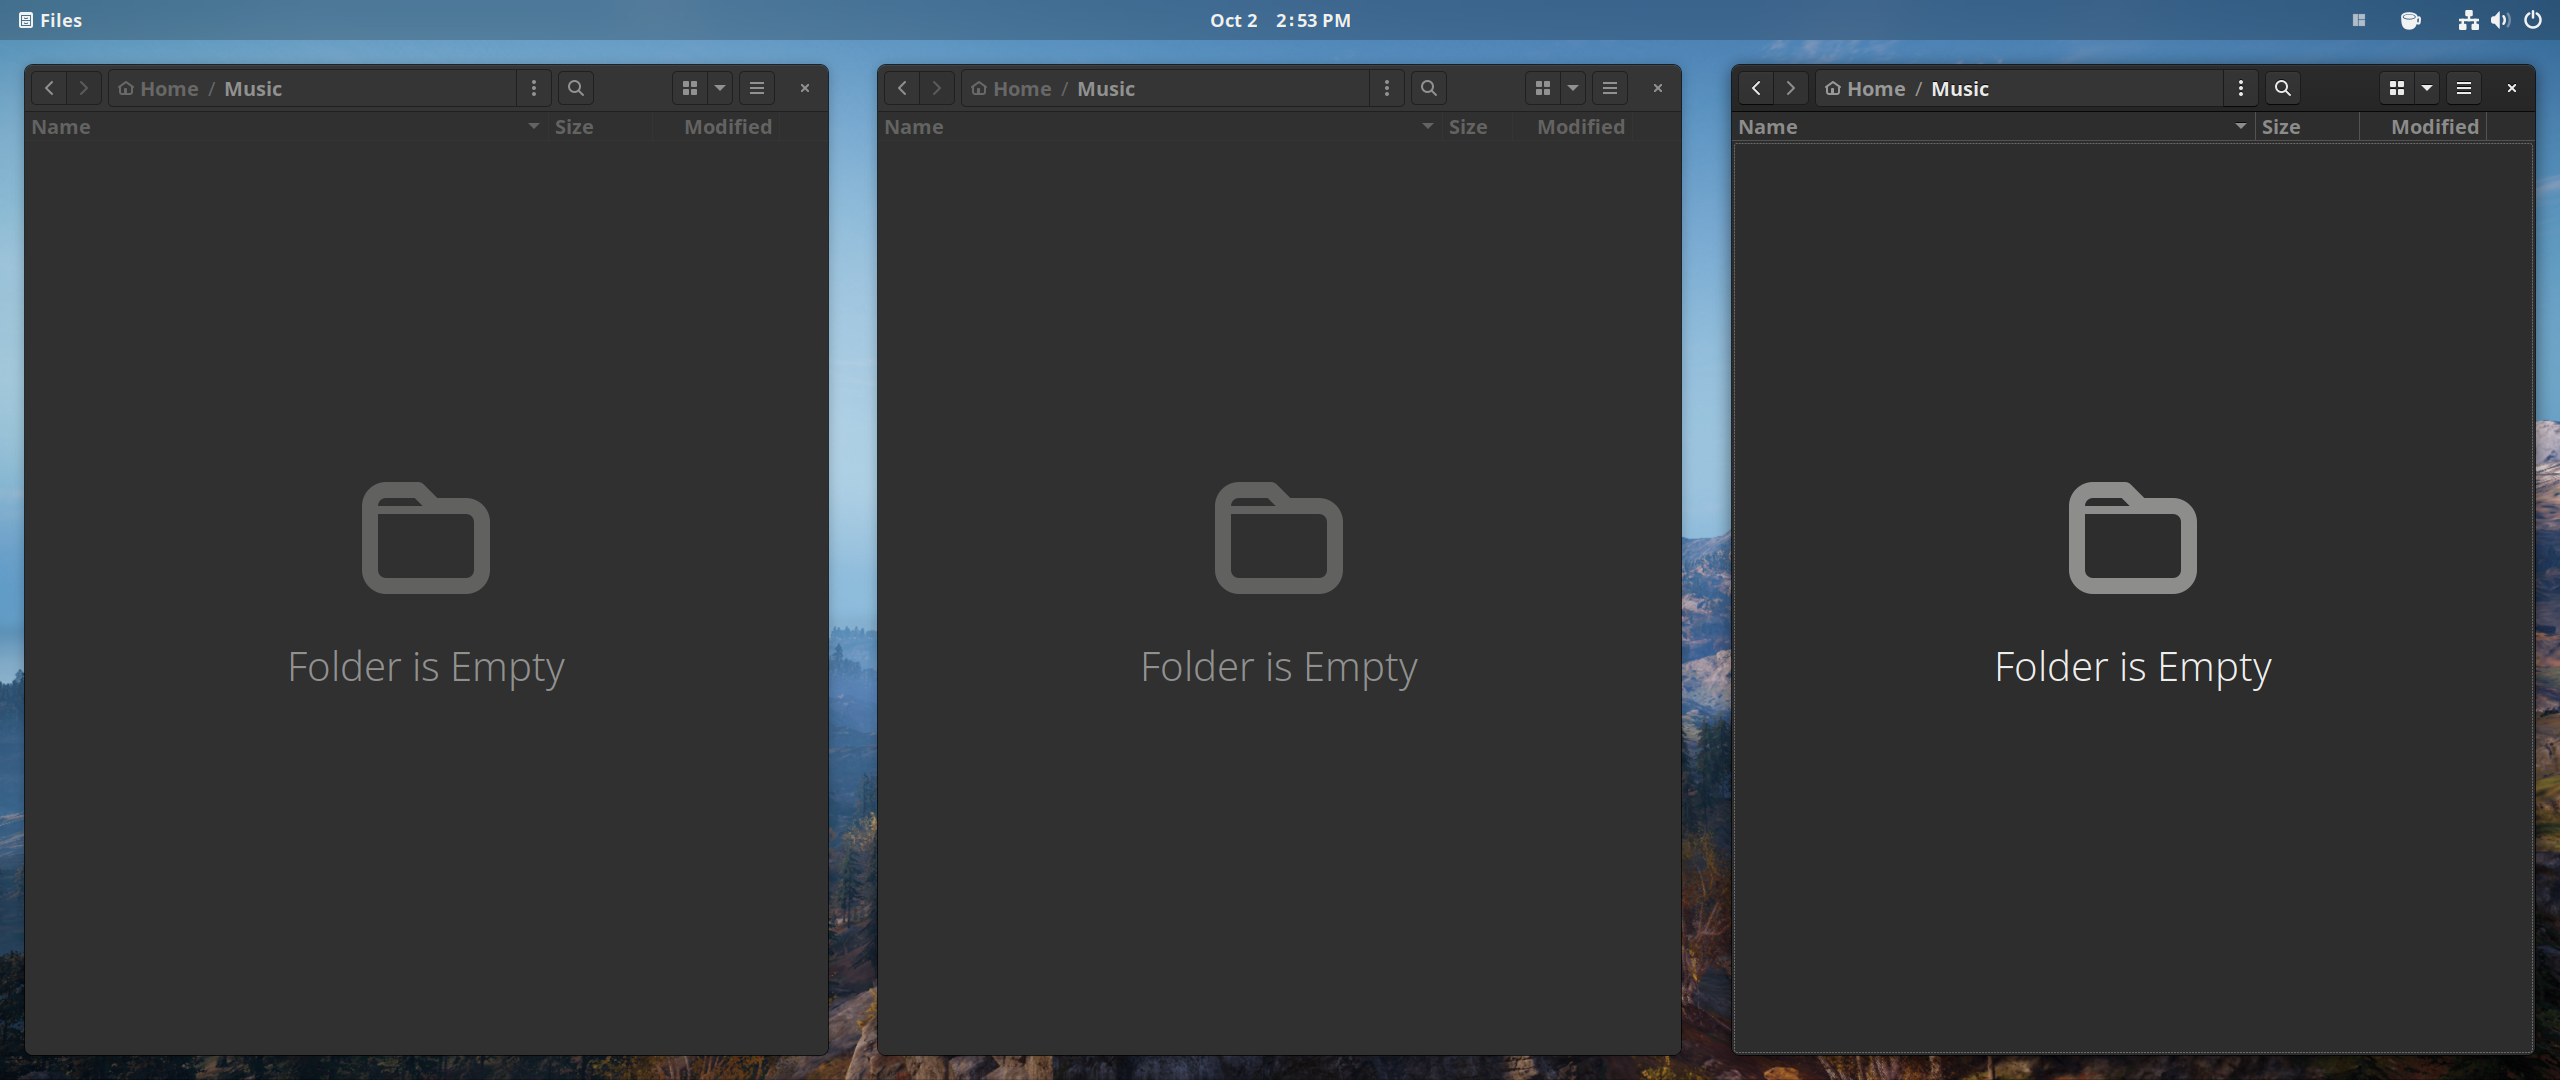Search in the right Files window
This screenshot has height=1080, width=2560.
2283,88
